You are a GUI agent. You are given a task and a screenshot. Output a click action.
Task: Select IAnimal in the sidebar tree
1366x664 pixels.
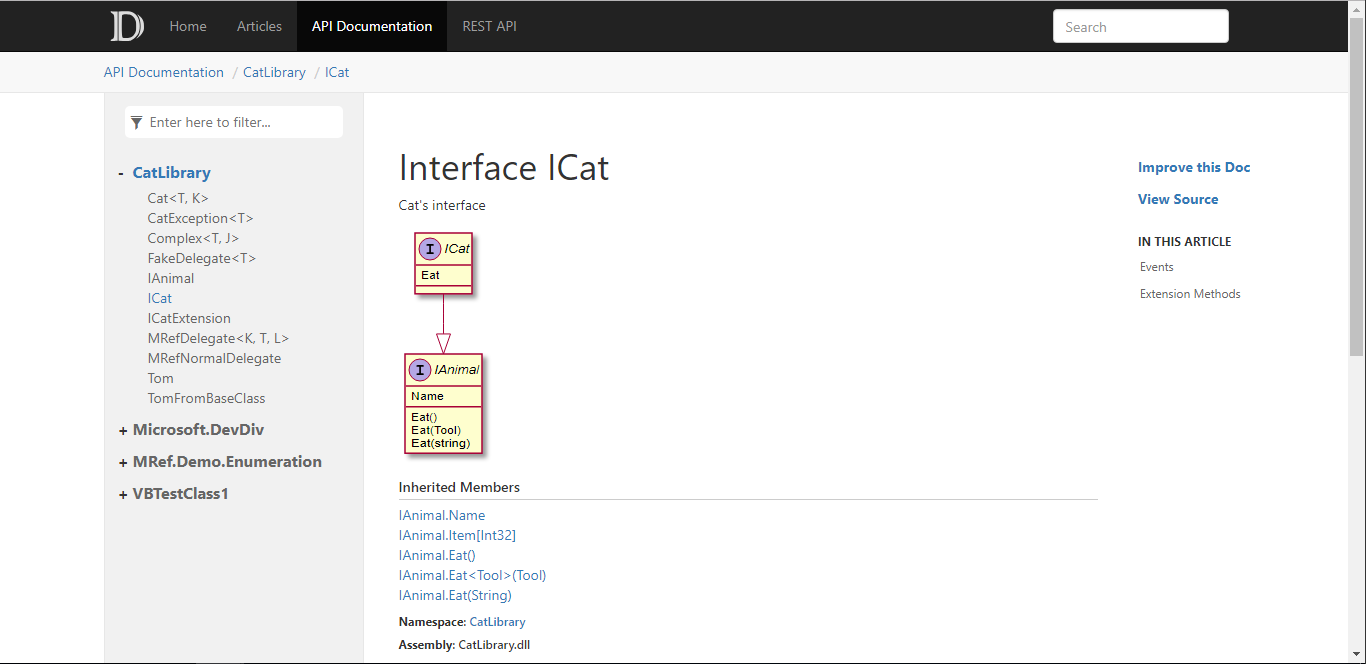(x=170, y=278)
